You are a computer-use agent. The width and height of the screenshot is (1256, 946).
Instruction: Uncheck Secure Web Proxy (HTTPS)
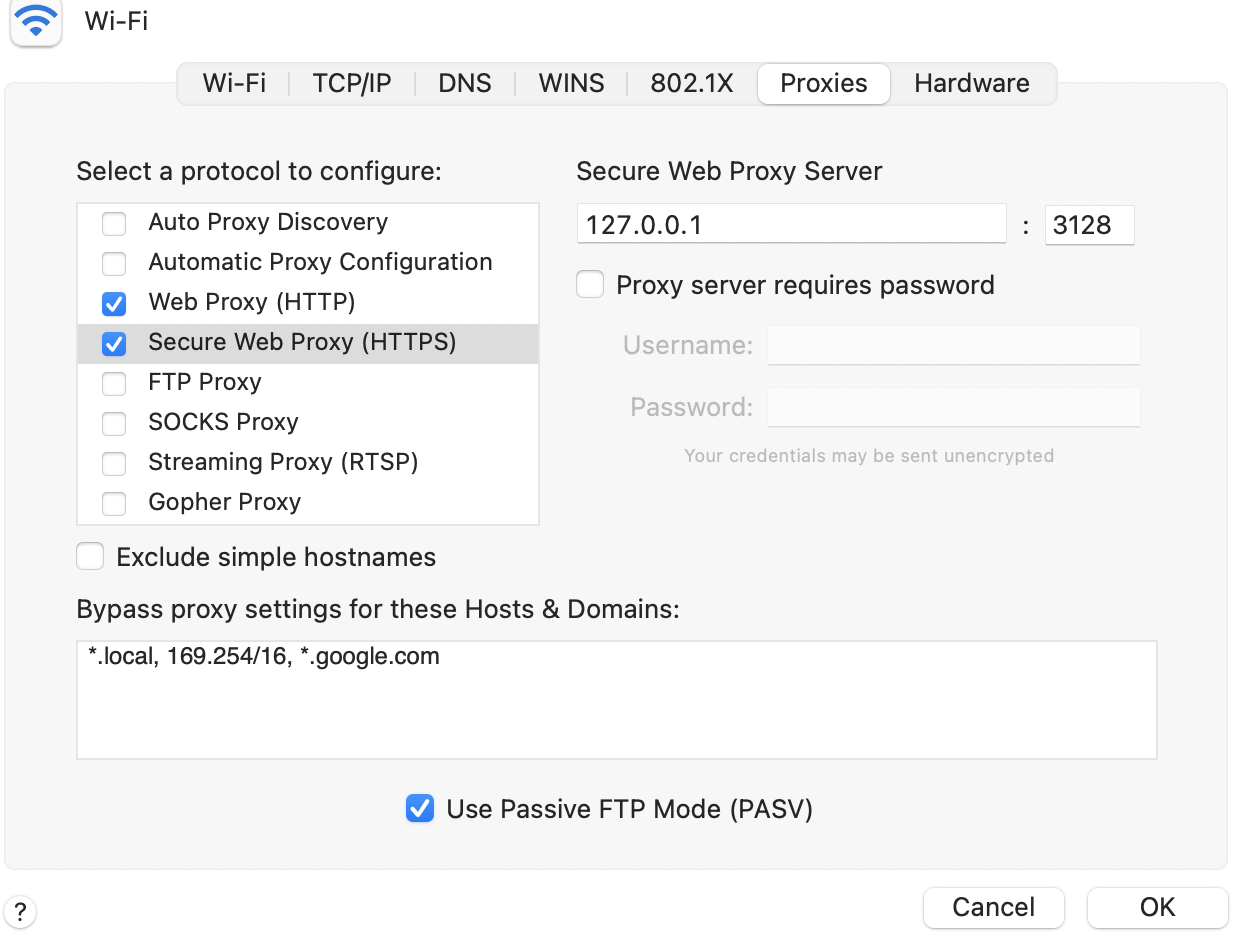tap(114, 343)
